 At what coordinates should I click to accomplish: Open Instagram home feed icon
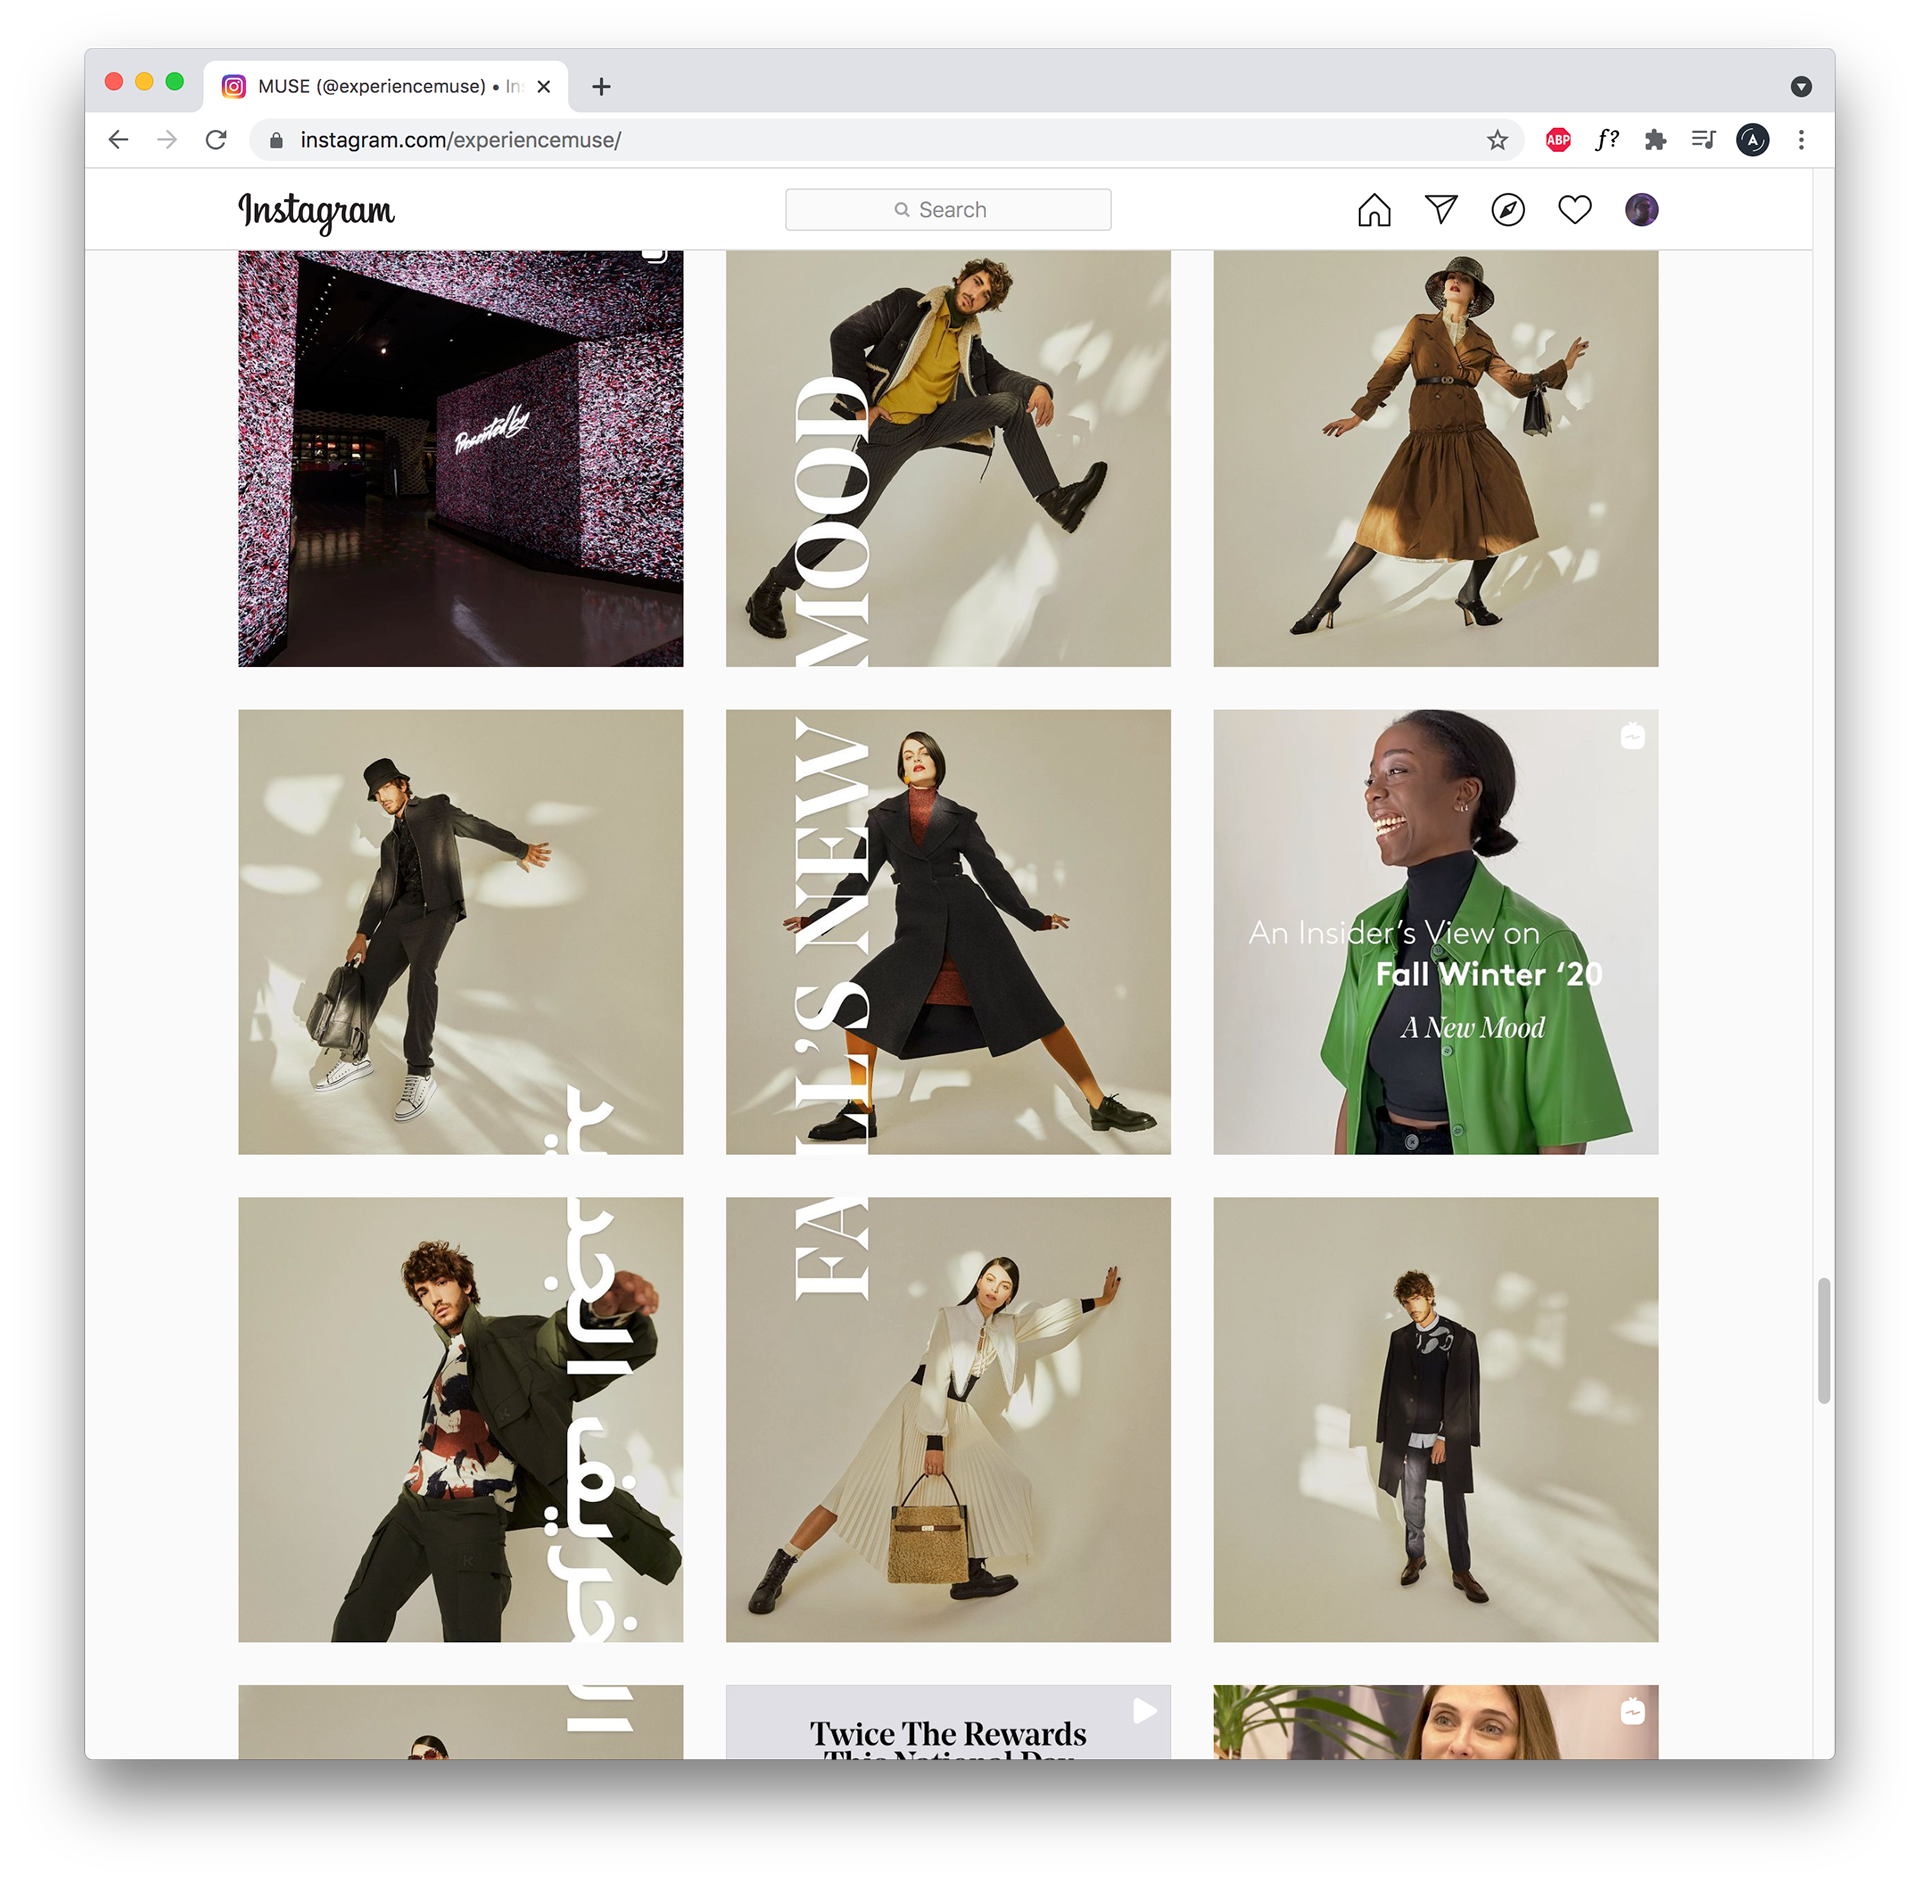click(1374, 210)
